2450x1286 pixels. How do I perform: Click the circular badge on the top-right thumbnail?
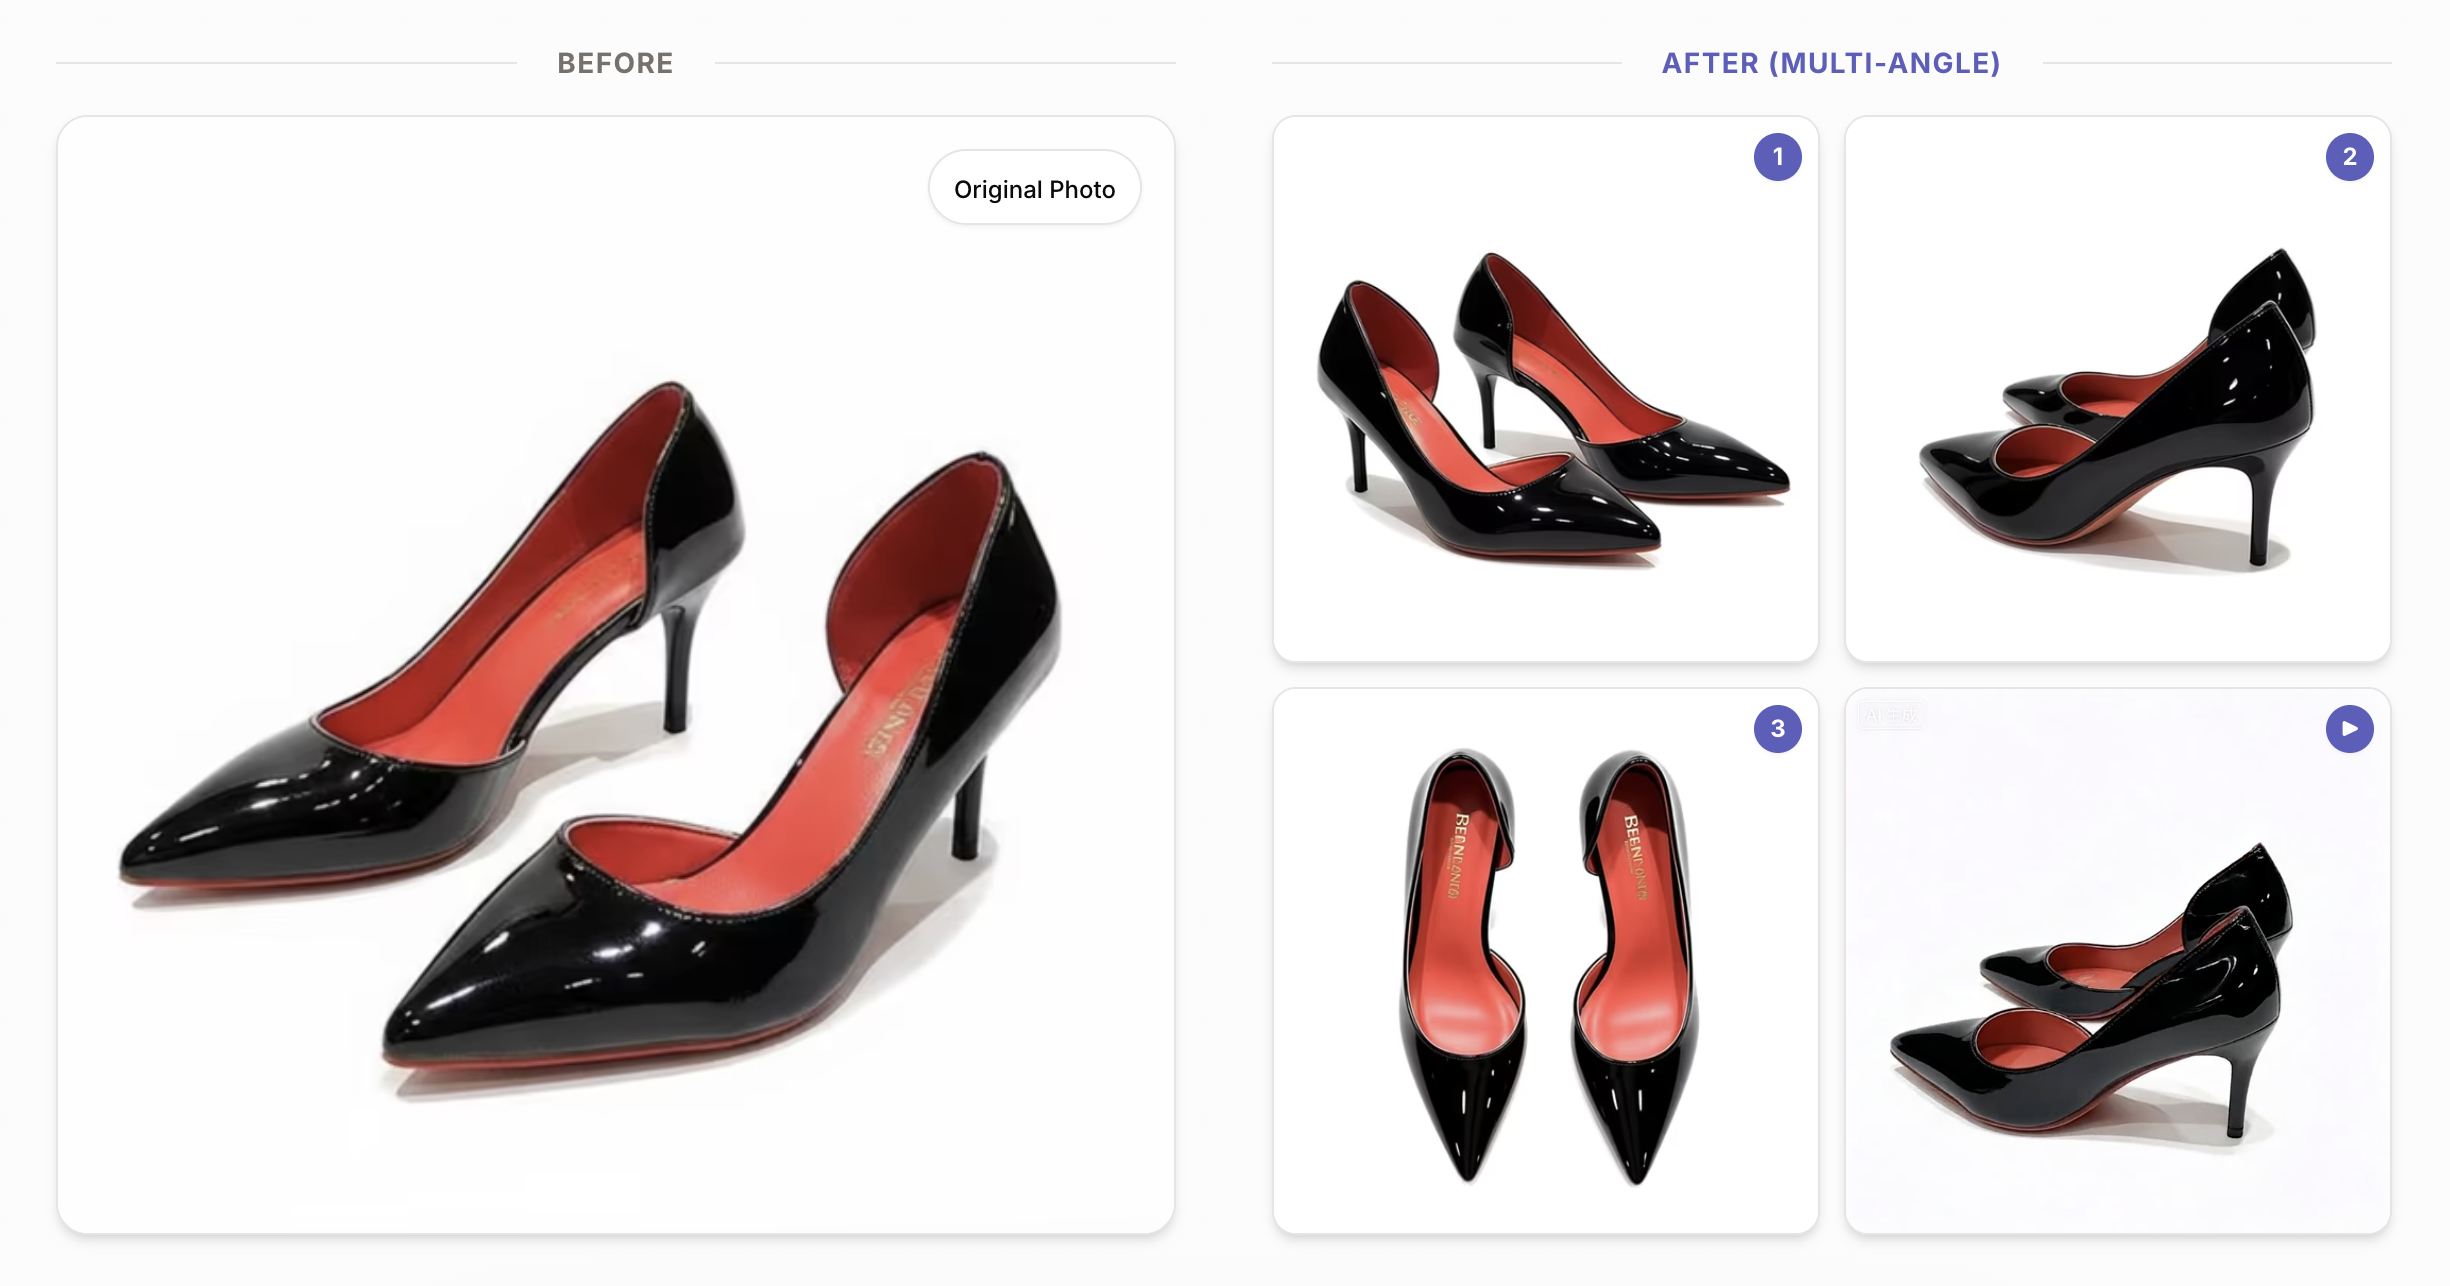pyautogui.click(x=2351, y=157)
